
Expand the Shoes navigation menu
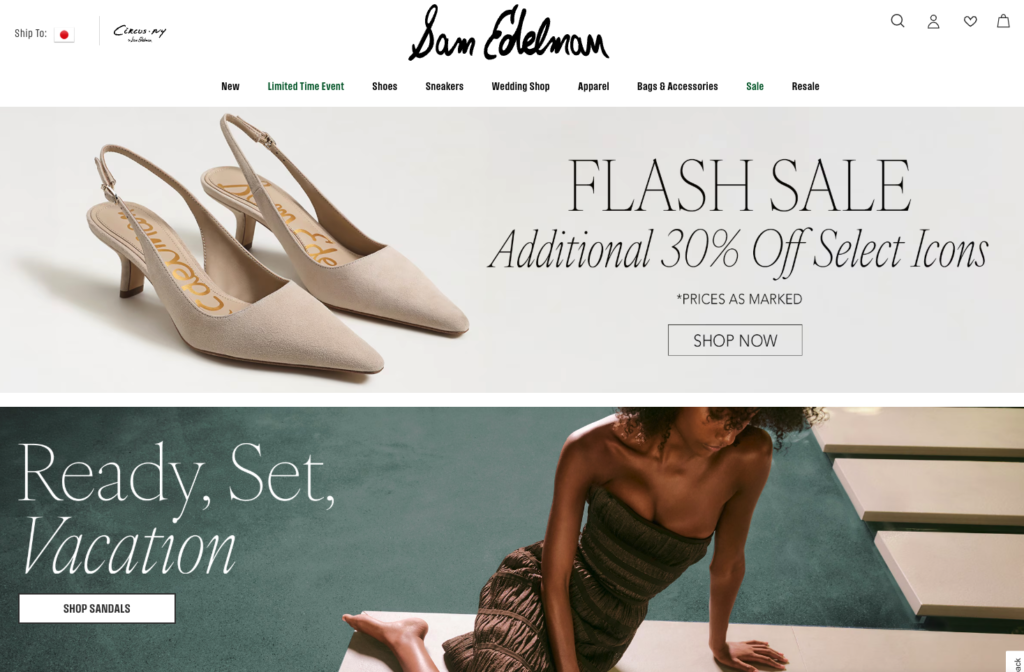pos(385,86)
